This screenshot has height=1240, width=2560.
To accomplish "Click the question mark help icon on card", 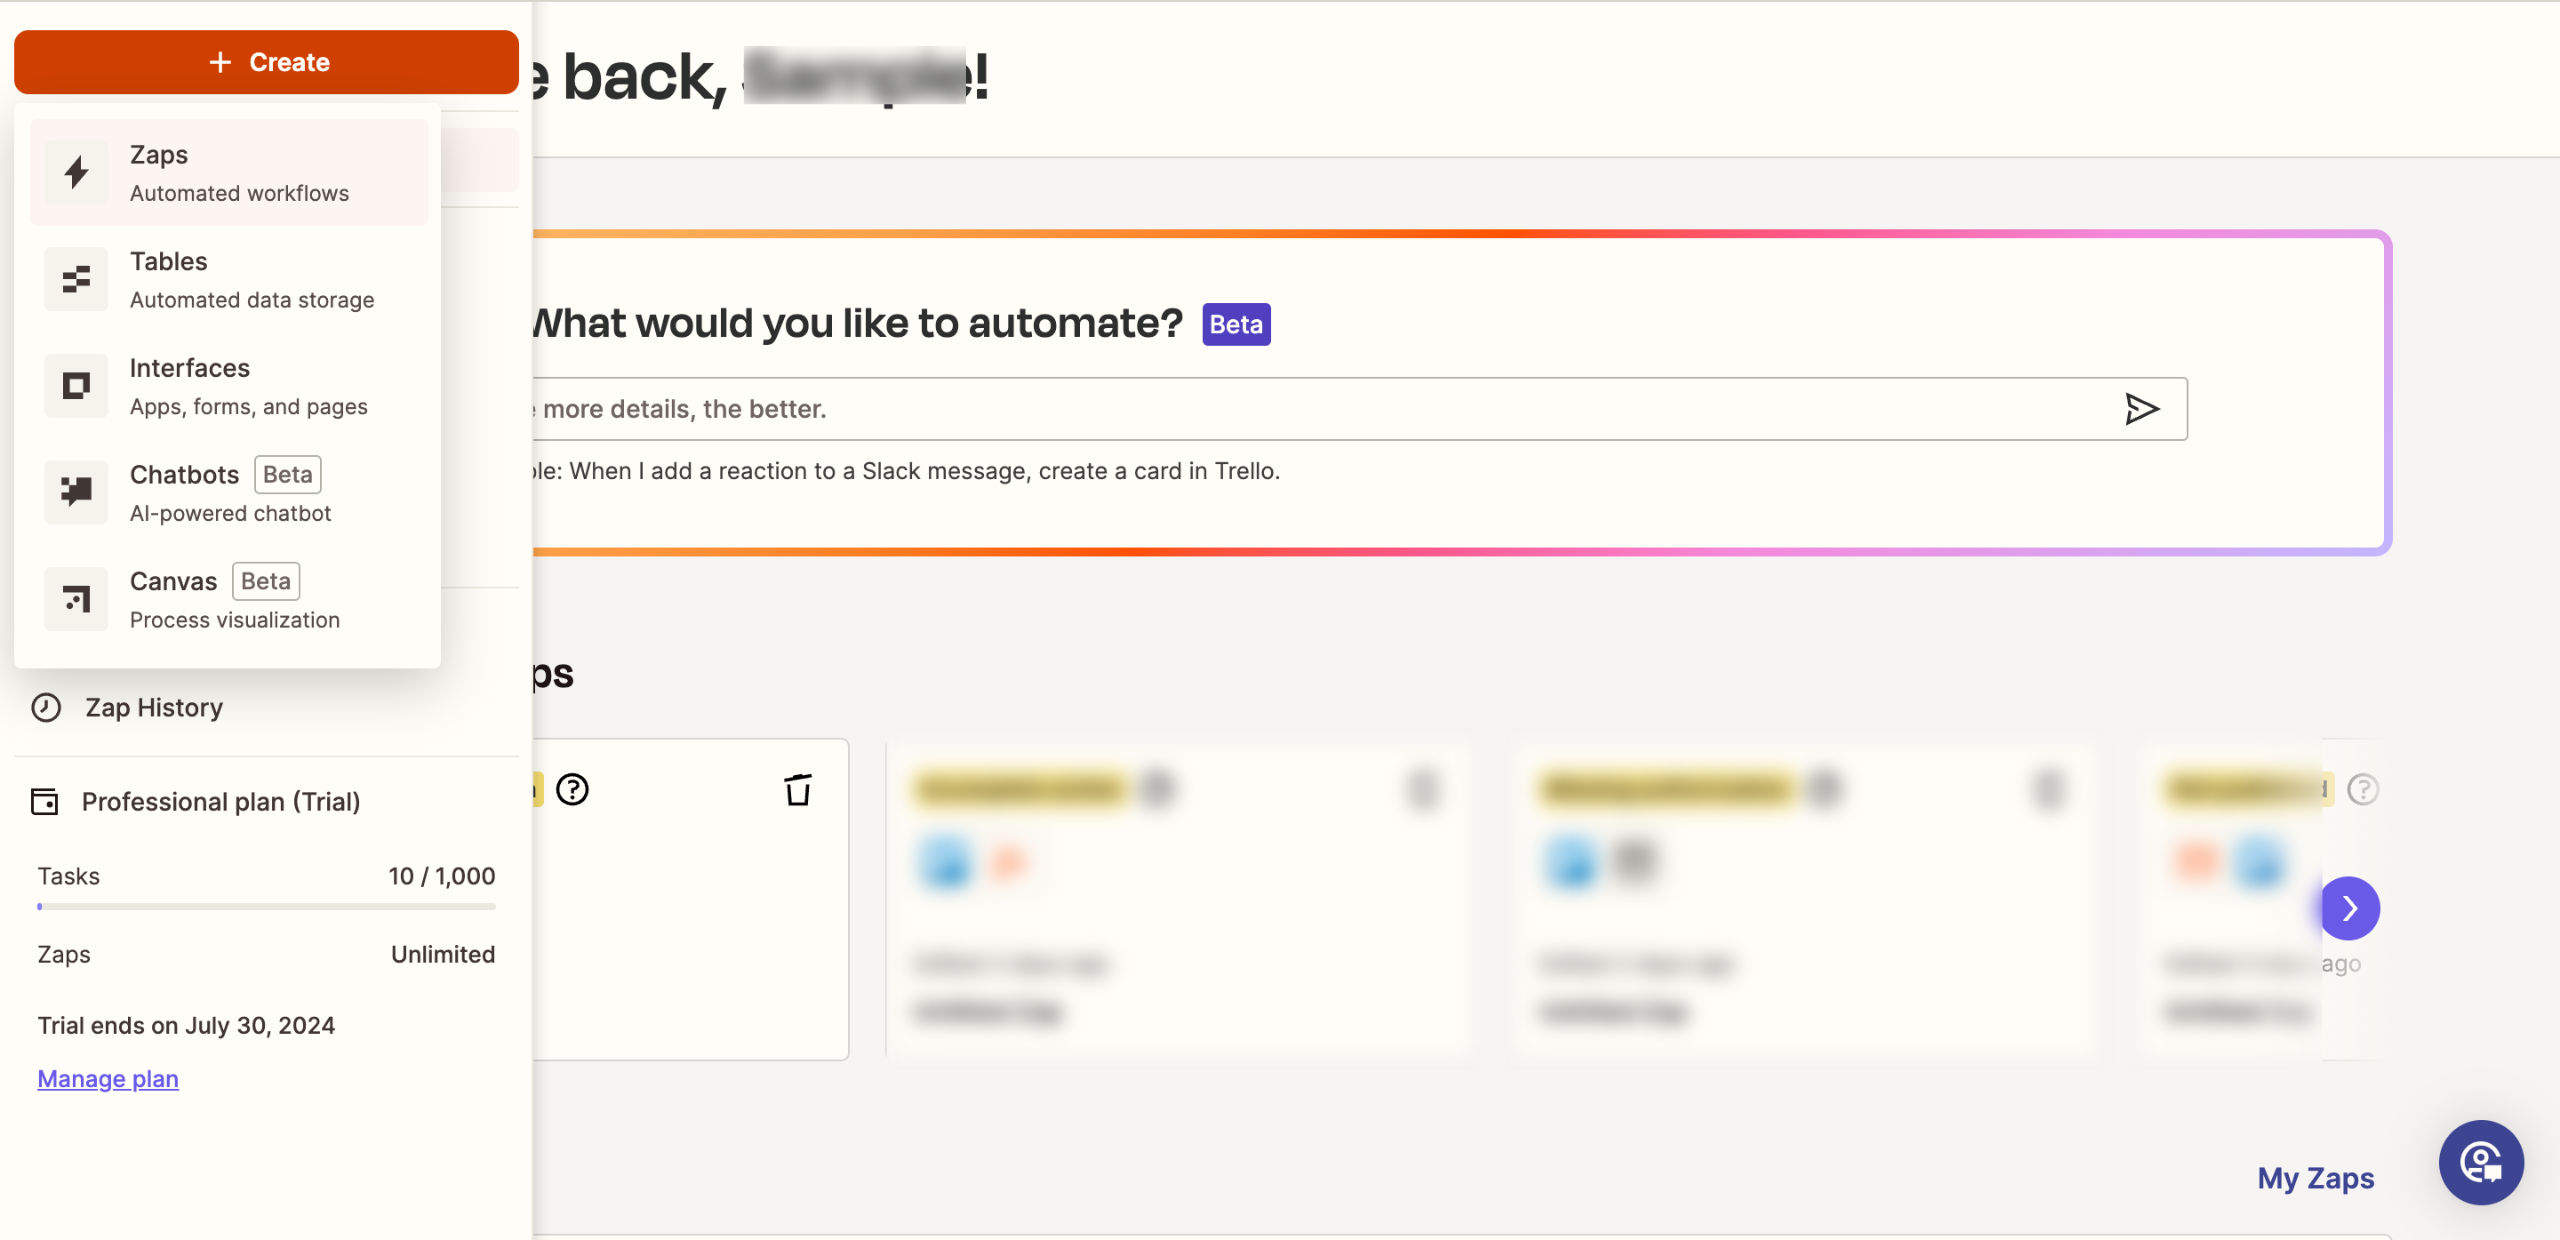I will pos(573,790).
